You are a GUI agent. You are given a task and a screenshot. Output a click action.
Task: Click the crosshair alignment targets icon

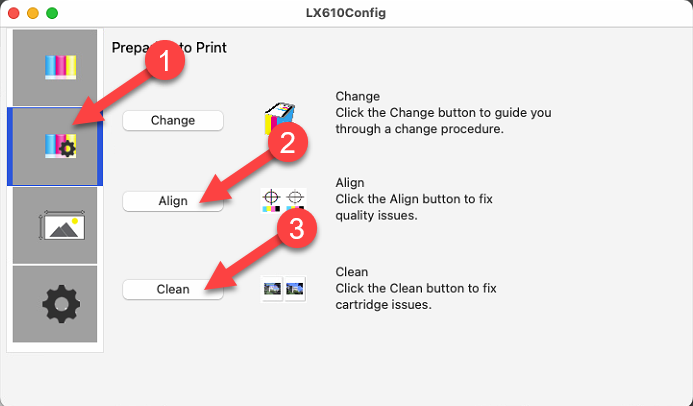coord(283,201)
